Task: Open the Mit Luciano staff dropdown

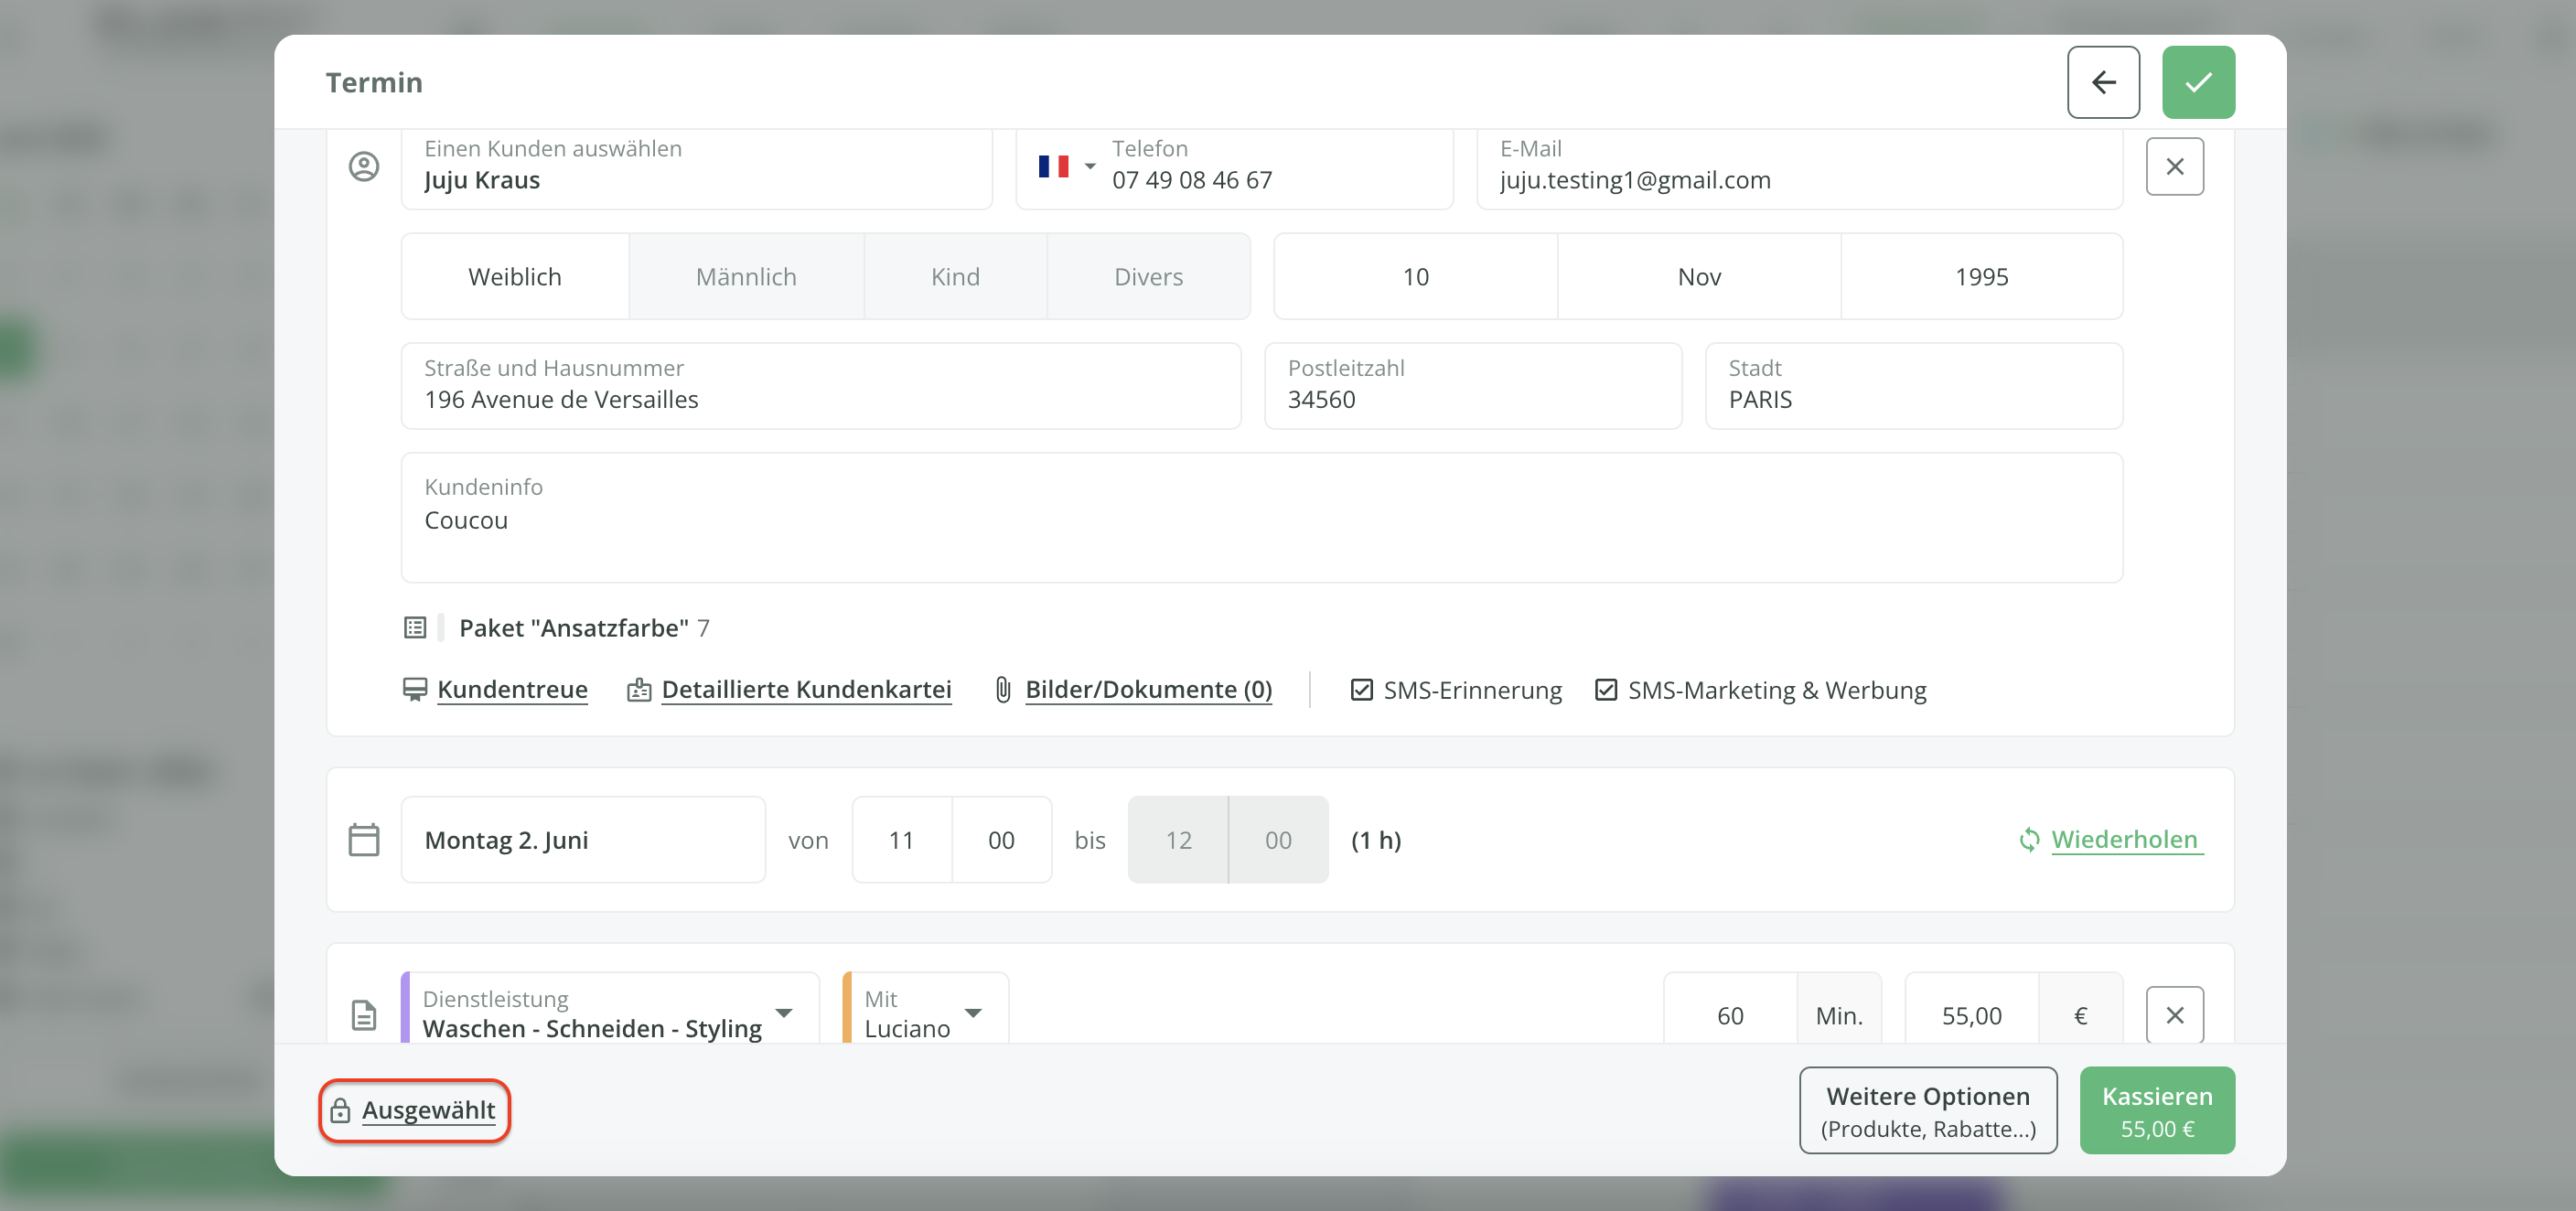Action: coord(972,1013)
